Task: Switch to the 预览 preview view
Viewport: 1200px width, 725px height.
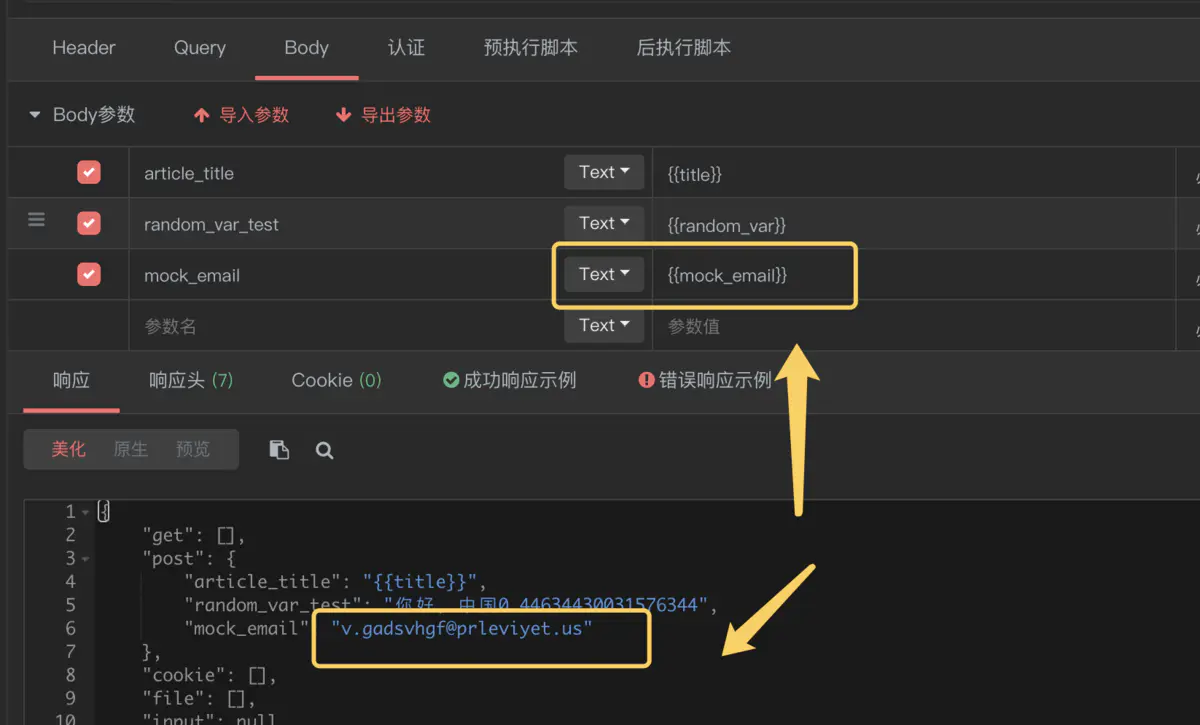Action: click(193, 449)
